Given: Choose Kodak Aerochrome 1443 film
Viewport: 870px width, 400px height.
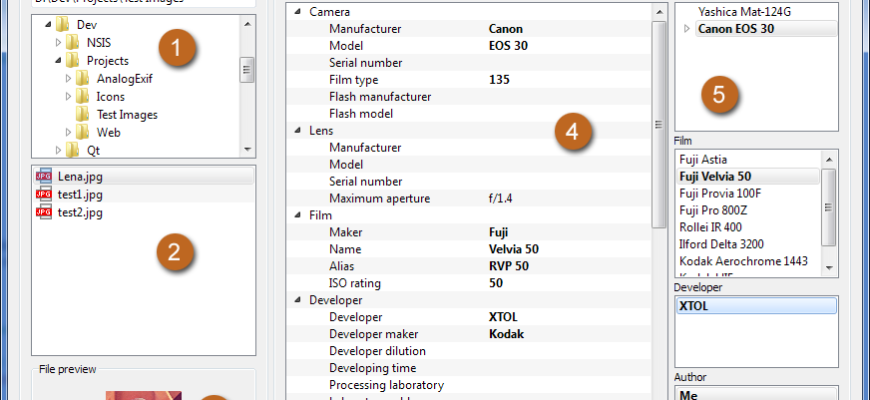Looking at the screenshot, I should pyautogui.click(x=743, y=261).
